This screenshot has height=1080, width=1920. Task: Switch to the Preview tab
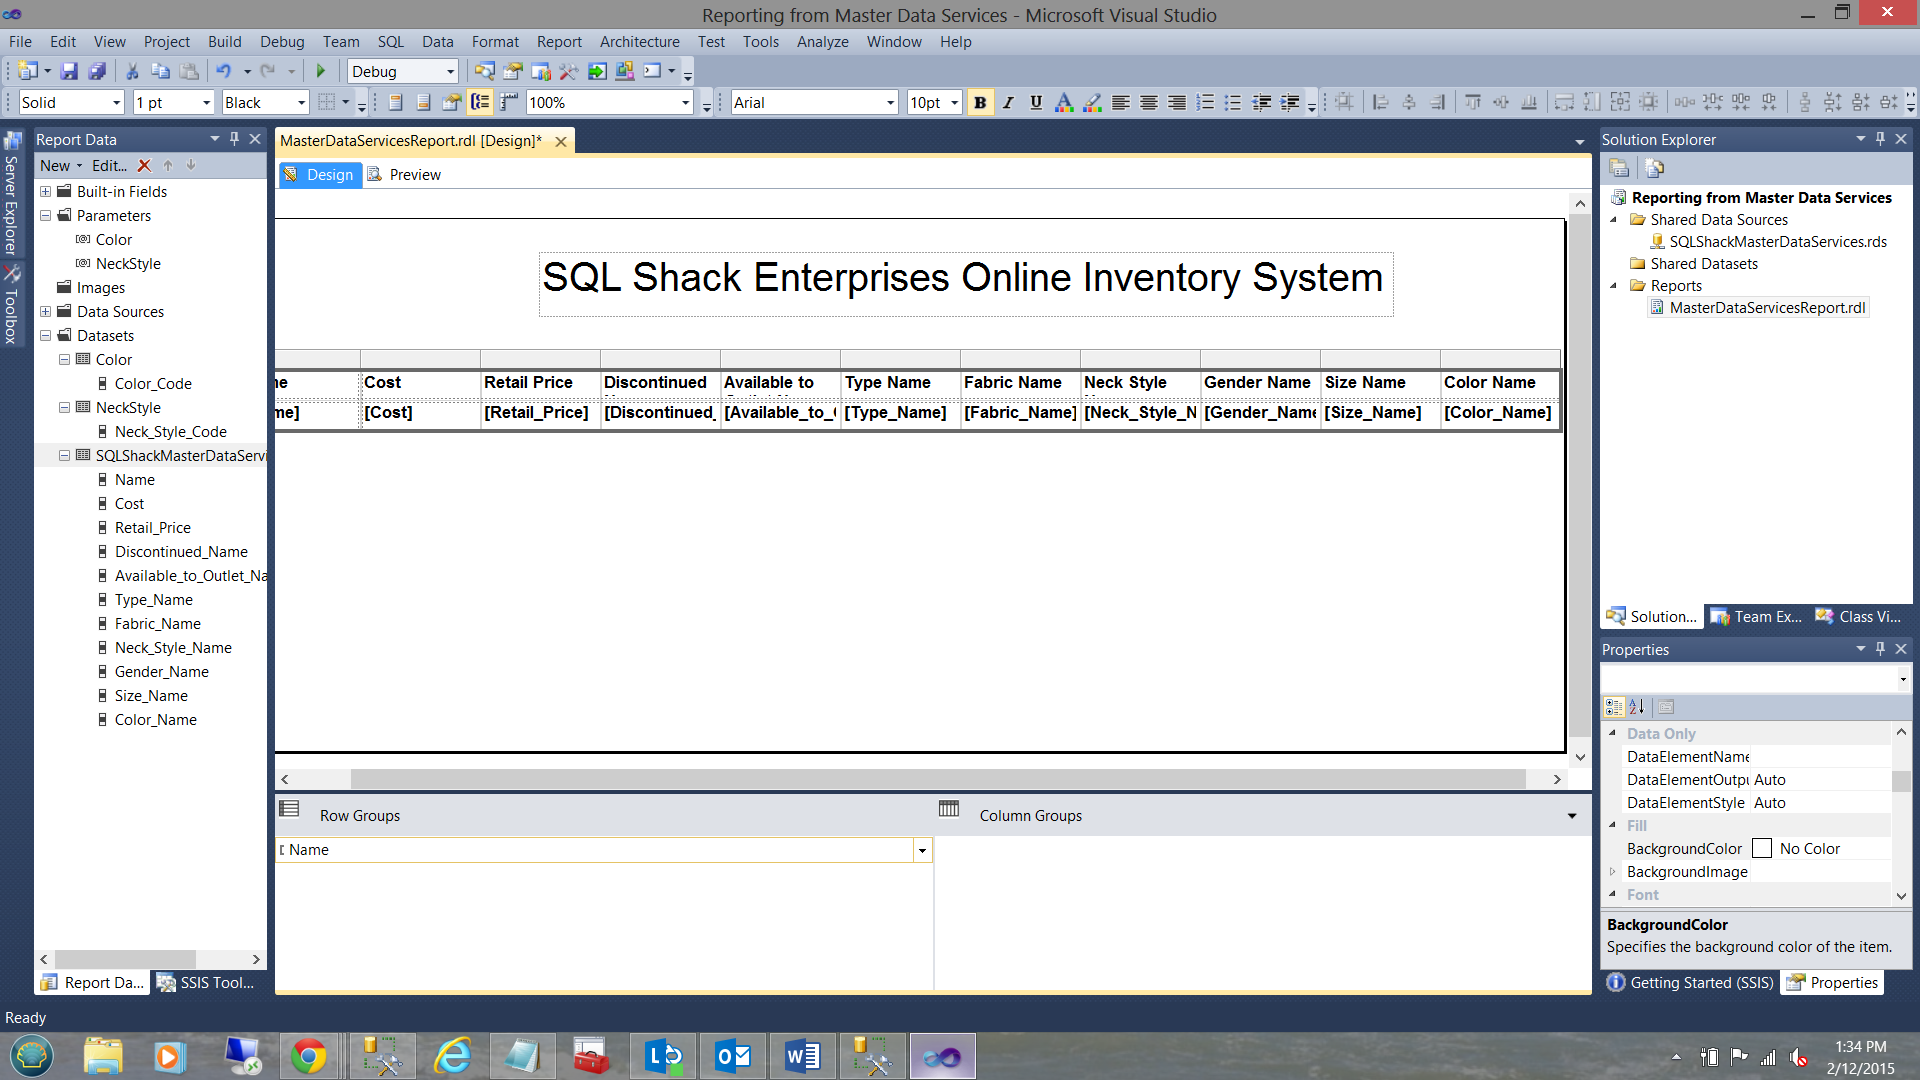414,175
